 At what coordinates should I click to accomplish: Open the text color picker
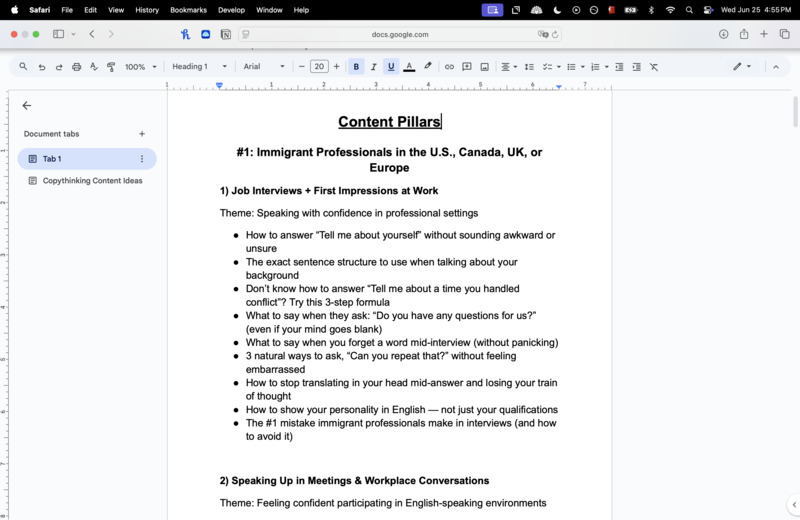click(409, 67)
